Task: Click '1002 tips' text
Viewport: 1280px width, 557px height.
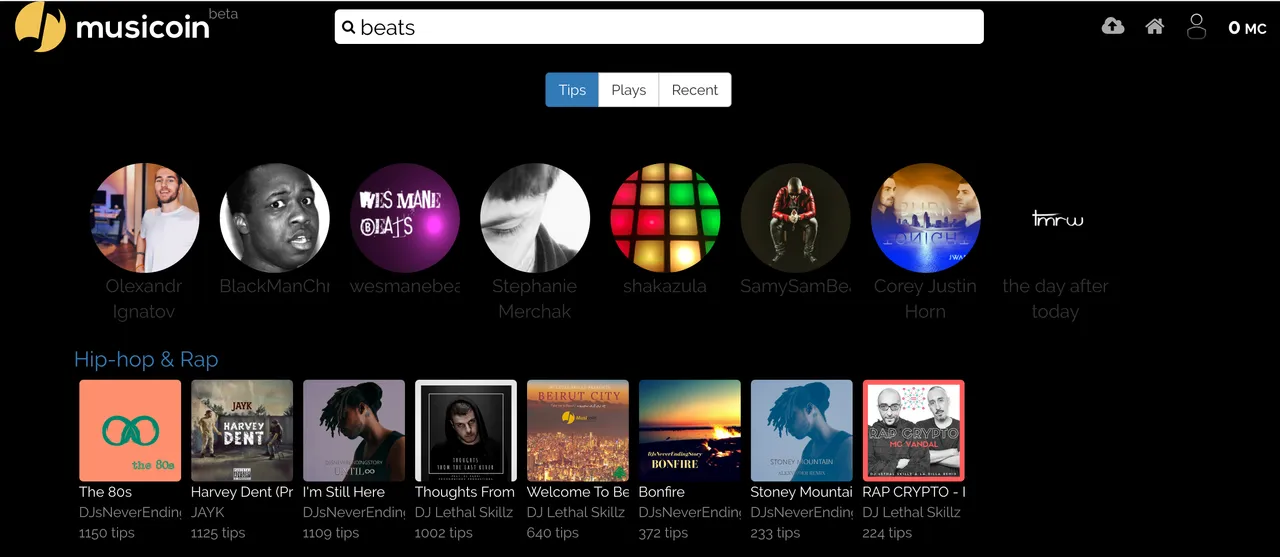Action: 444,533
